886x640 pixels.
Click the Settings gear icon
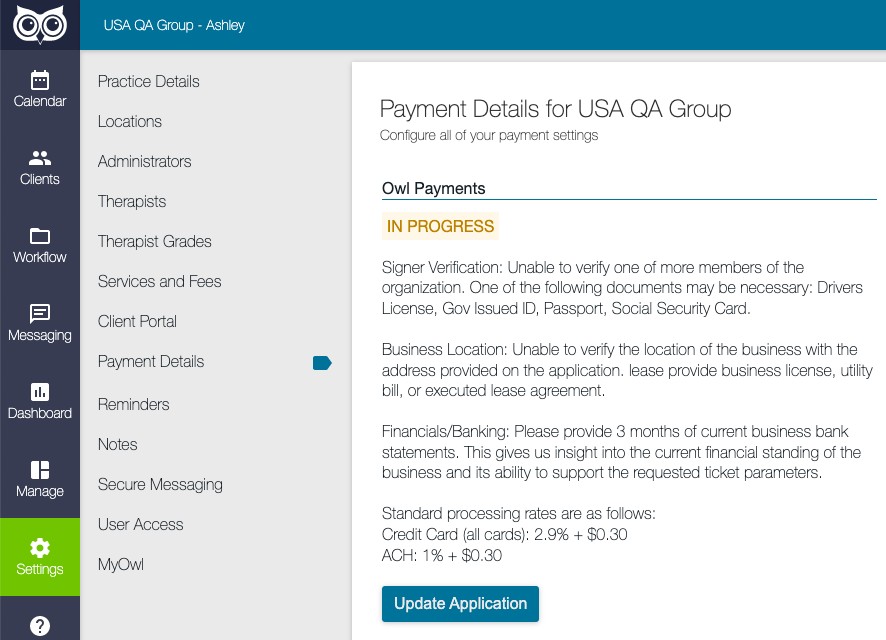tap(40, 547)
